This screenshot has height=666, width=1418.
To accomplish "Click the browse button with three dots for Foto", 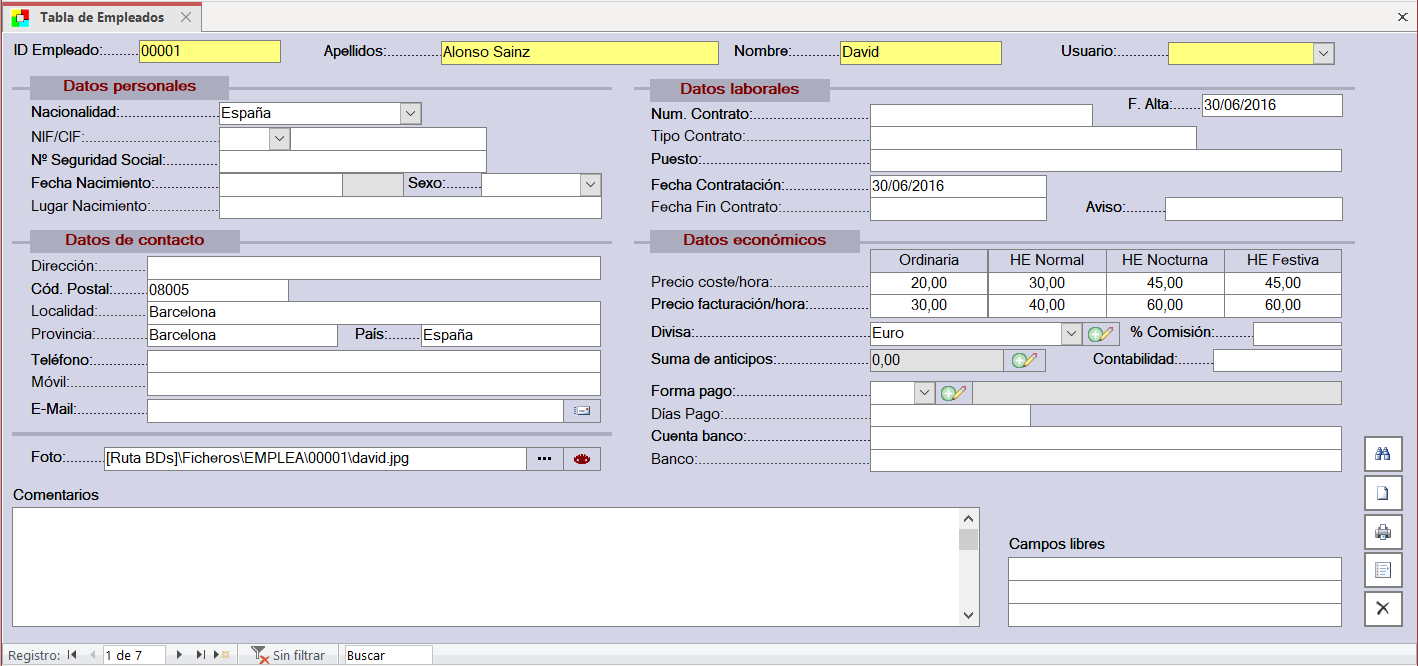I will point(544,459).
